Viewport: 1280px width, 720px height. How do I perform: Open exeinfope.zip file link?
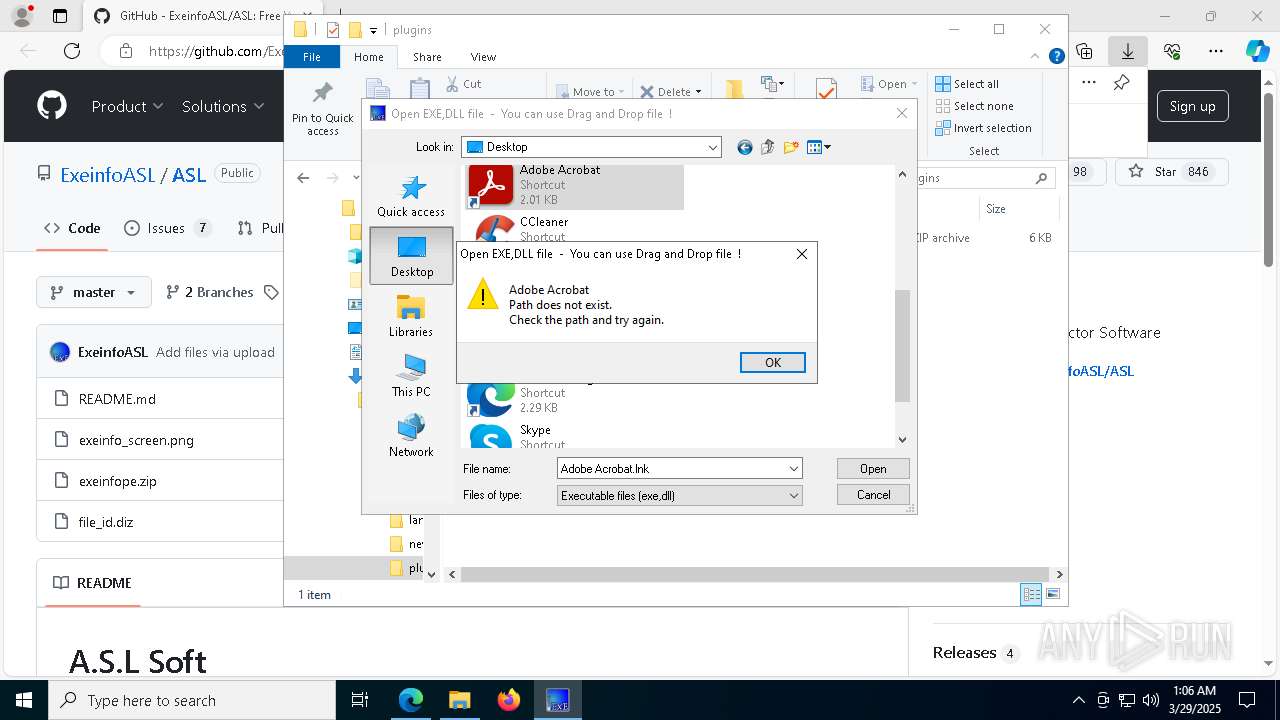pyautogui.click(x=117, y=481)
